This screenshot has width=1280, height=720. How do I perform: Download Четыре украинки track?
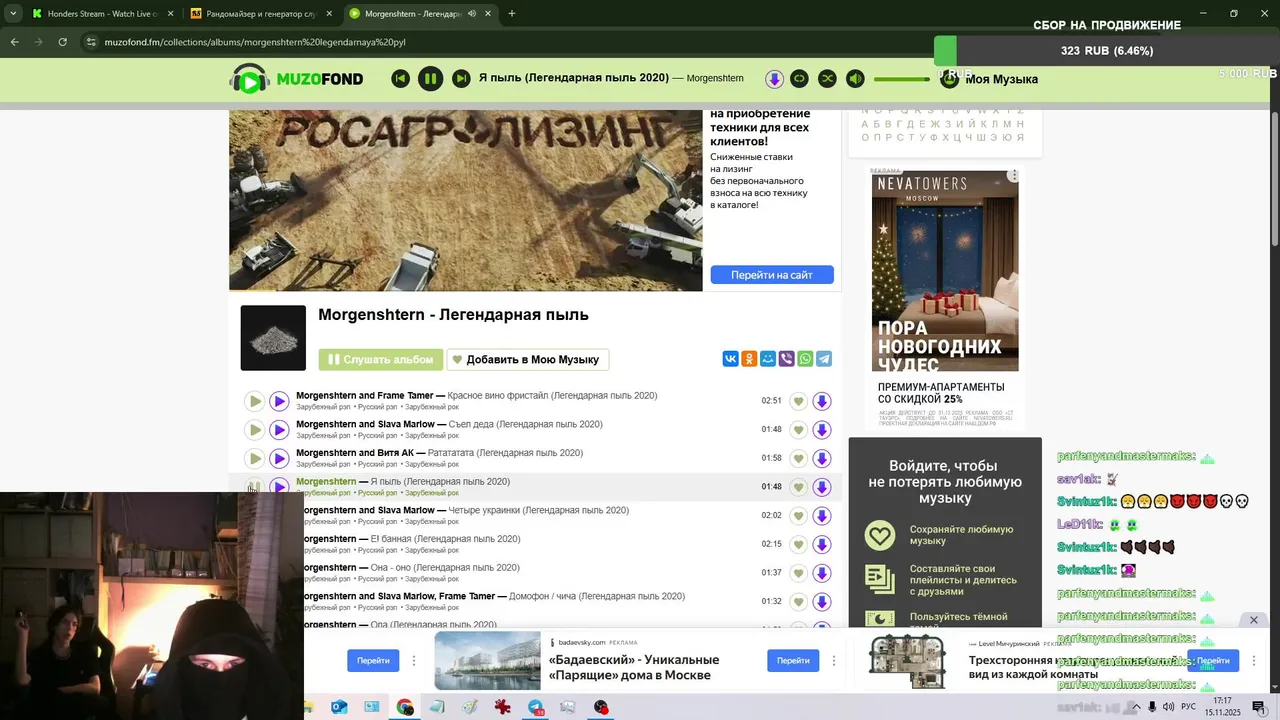(822, 516)
